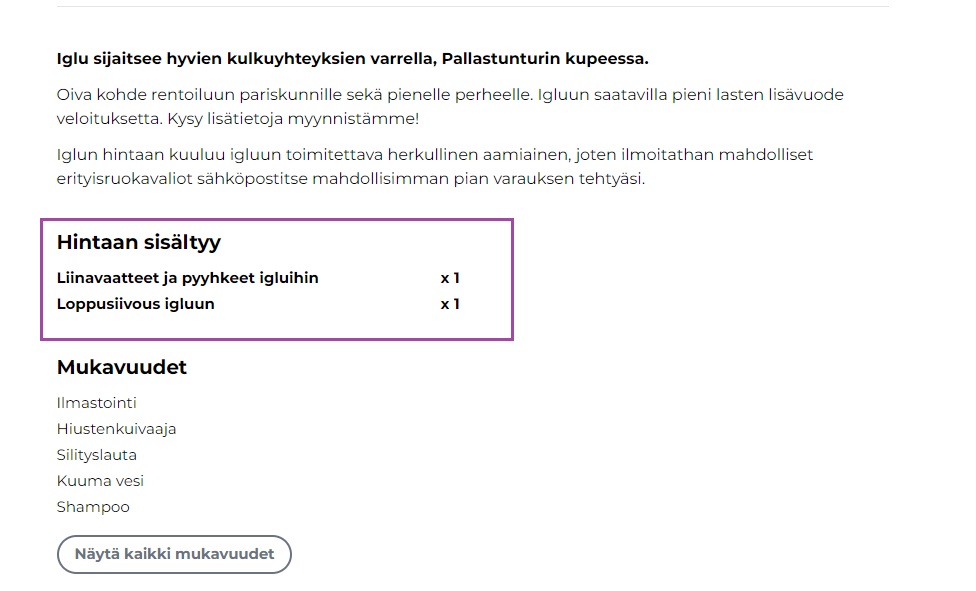The height and width of the screenshot is (591, 976).
Task: Click the Hintaan sisältyy heading
Action: point(139,242)
